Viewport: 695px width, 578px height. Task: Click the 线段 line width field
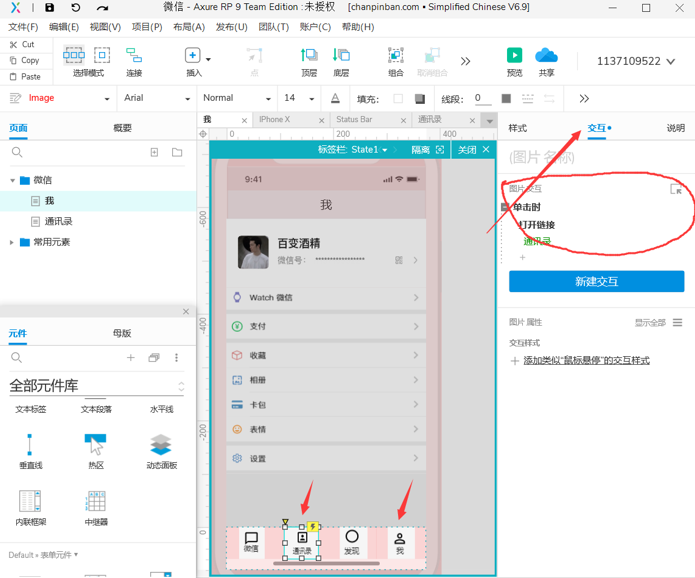[483, 98]
